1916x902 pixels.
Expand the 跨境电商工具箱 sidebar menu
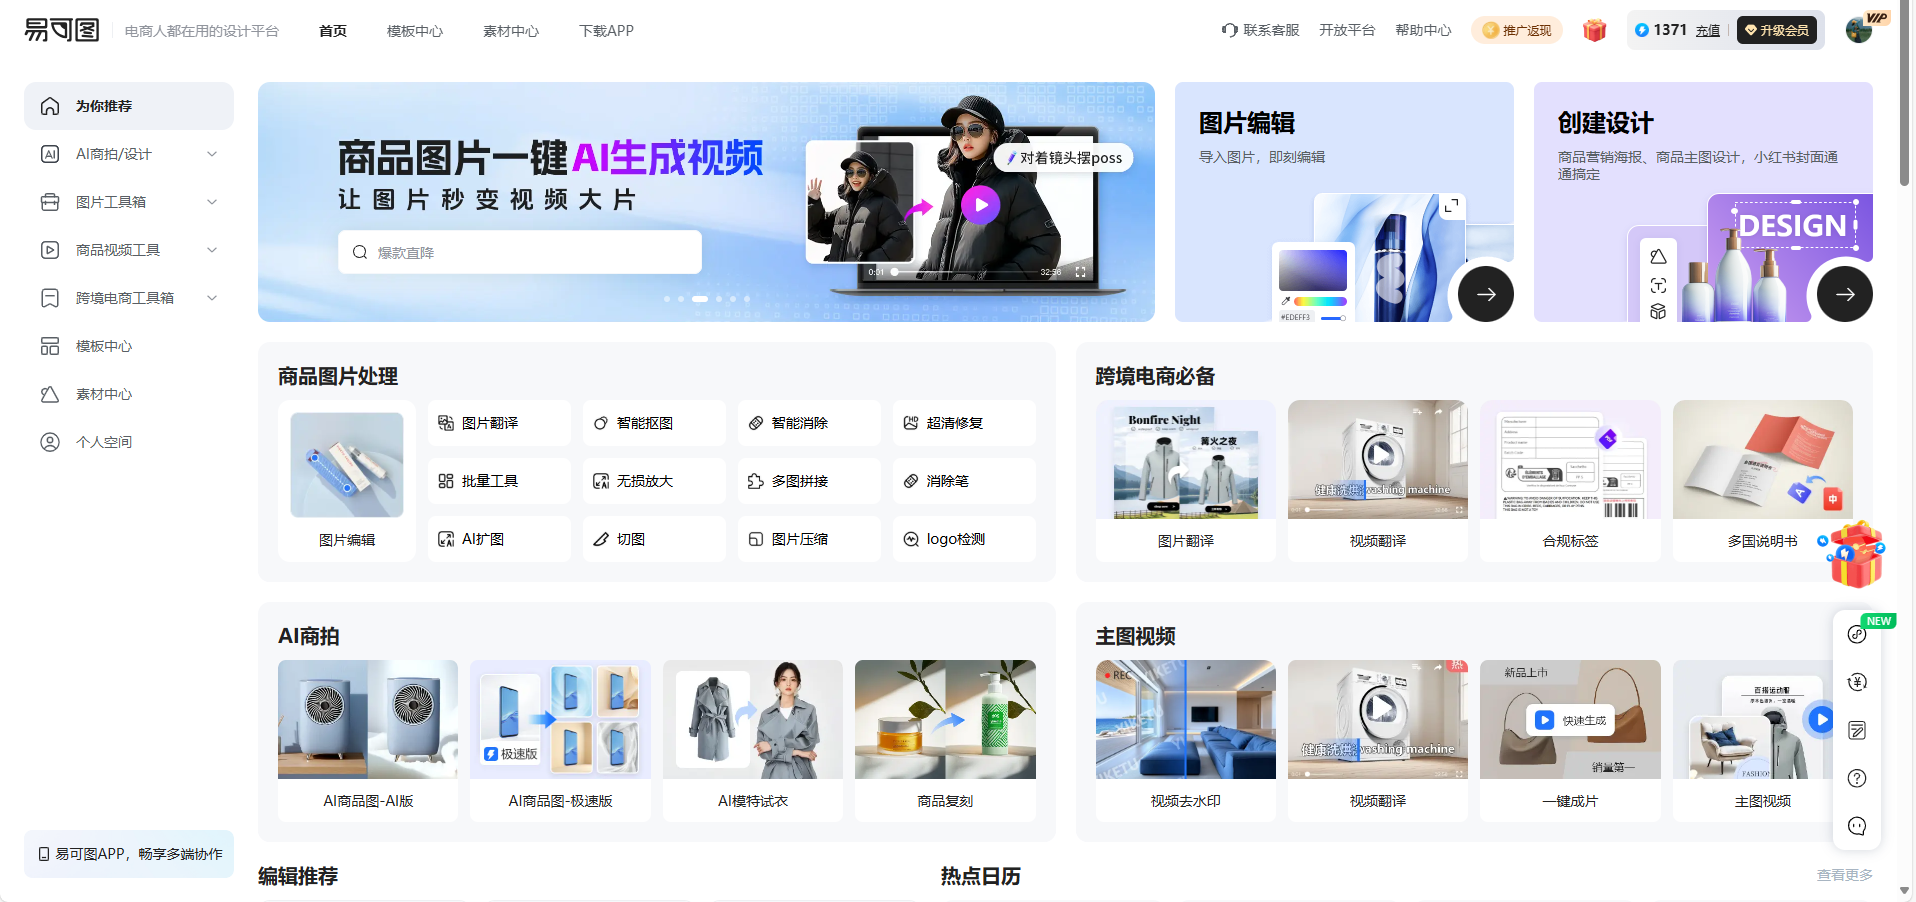(129, 298)
